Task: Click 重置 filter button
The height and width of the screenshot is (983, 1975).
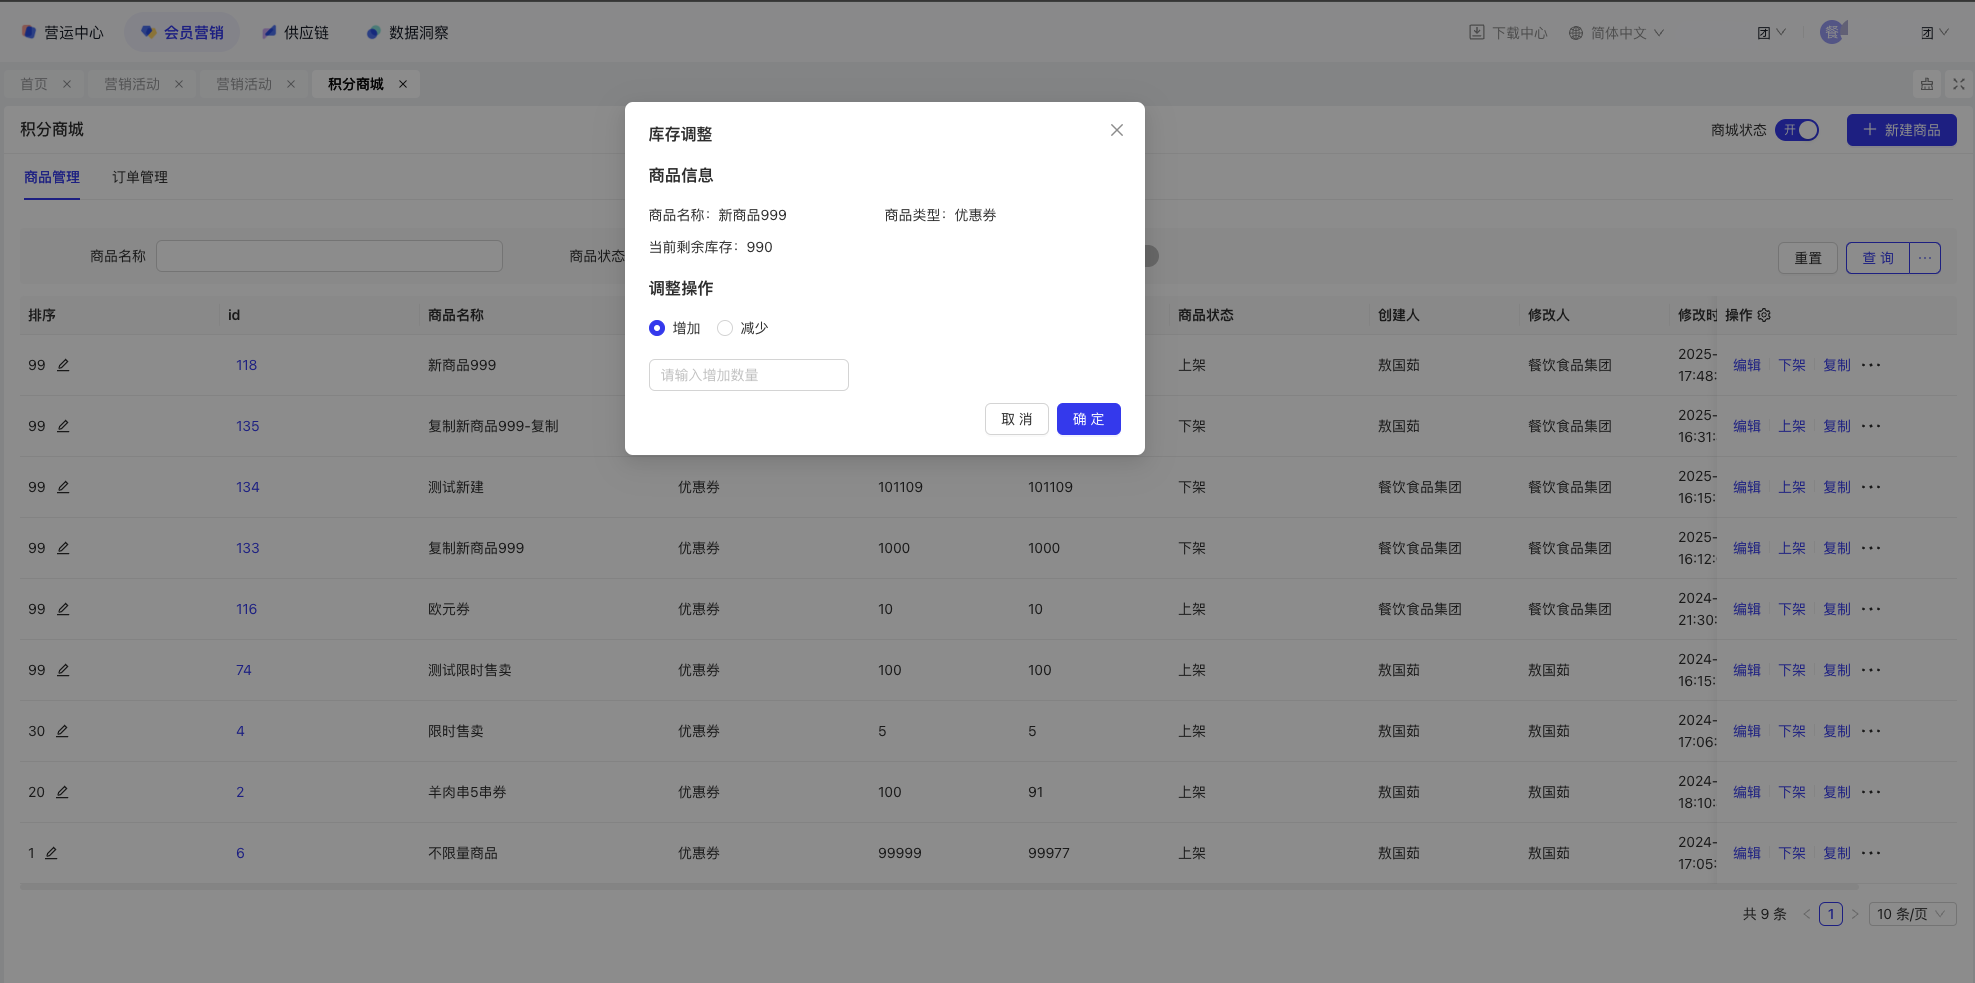Action: click(x=1807, y=258)
